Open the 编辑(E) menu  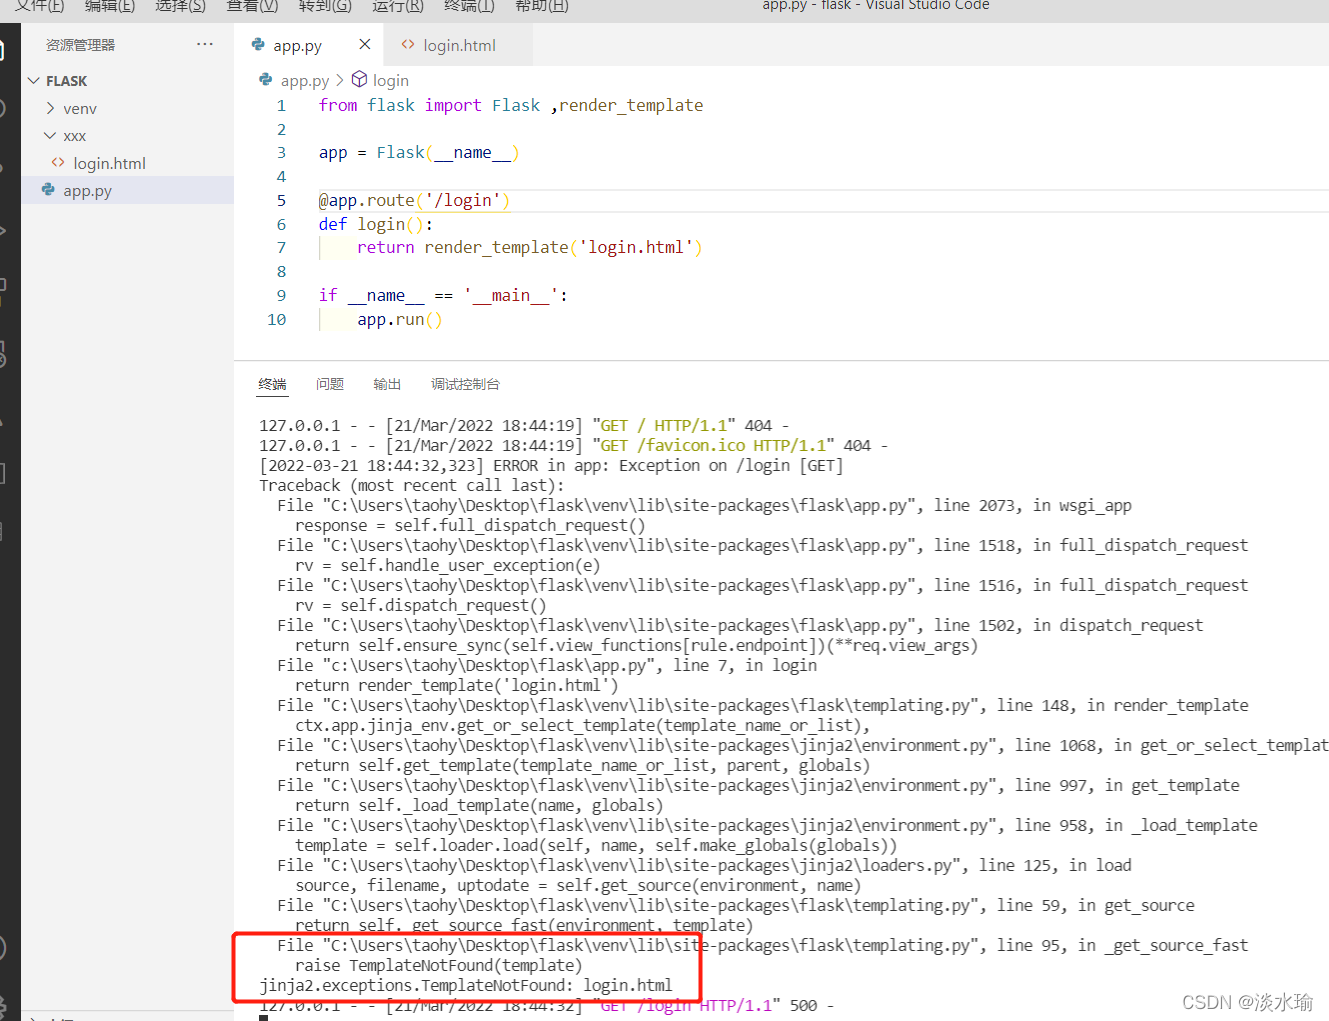(x=110, y=5)
